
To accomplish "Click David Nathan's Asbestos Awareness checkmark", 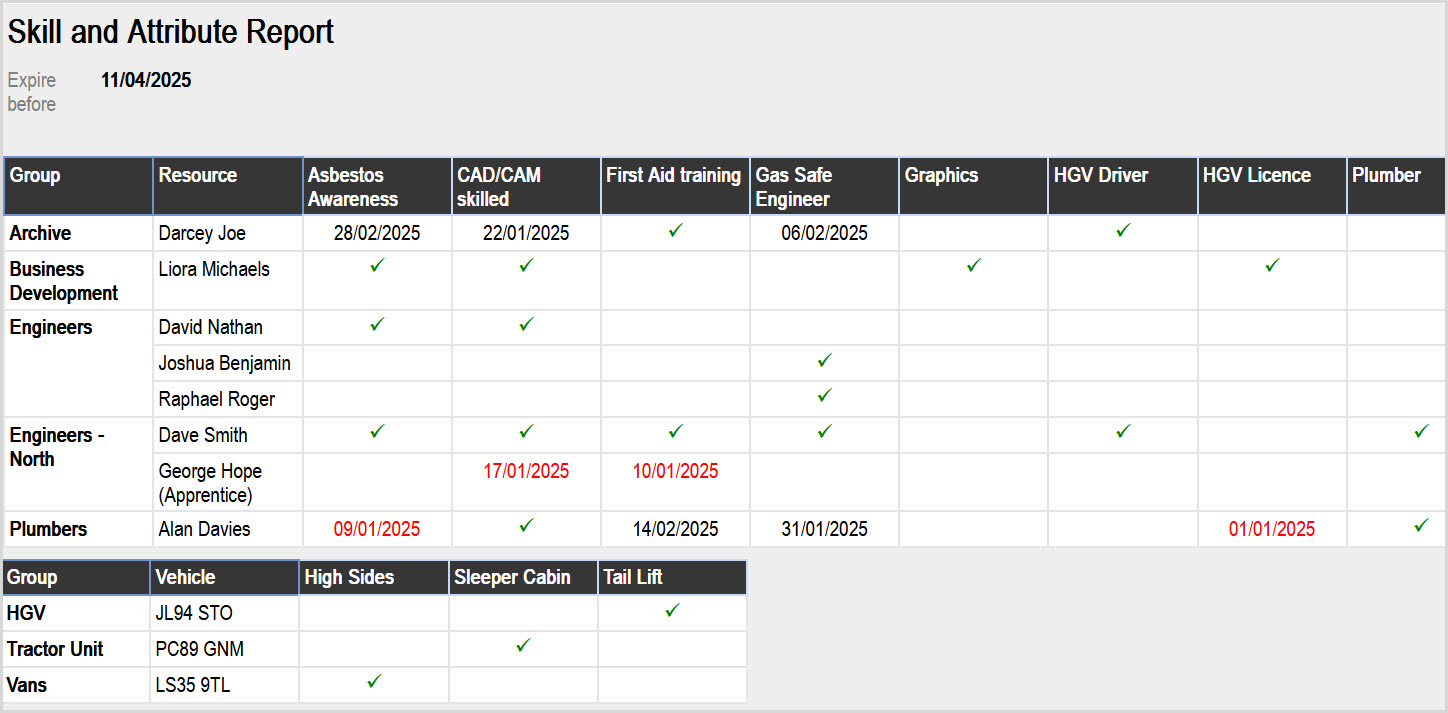I will click(377, 324).
